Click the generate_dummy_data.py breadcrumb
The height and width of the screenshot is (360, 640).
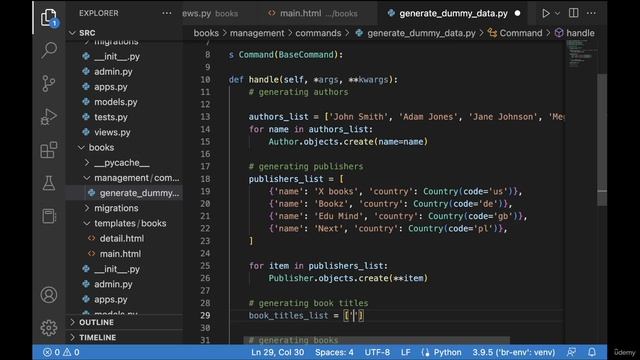click(415, 33)
